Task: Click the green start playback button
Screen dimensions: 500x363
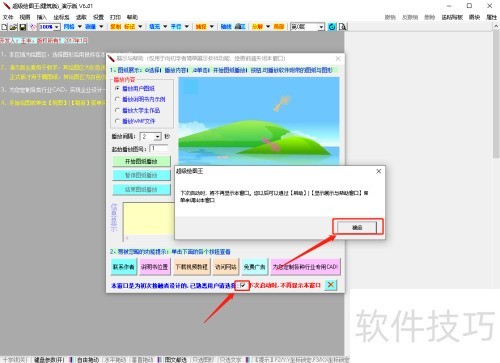Action: tap(141, 161)
